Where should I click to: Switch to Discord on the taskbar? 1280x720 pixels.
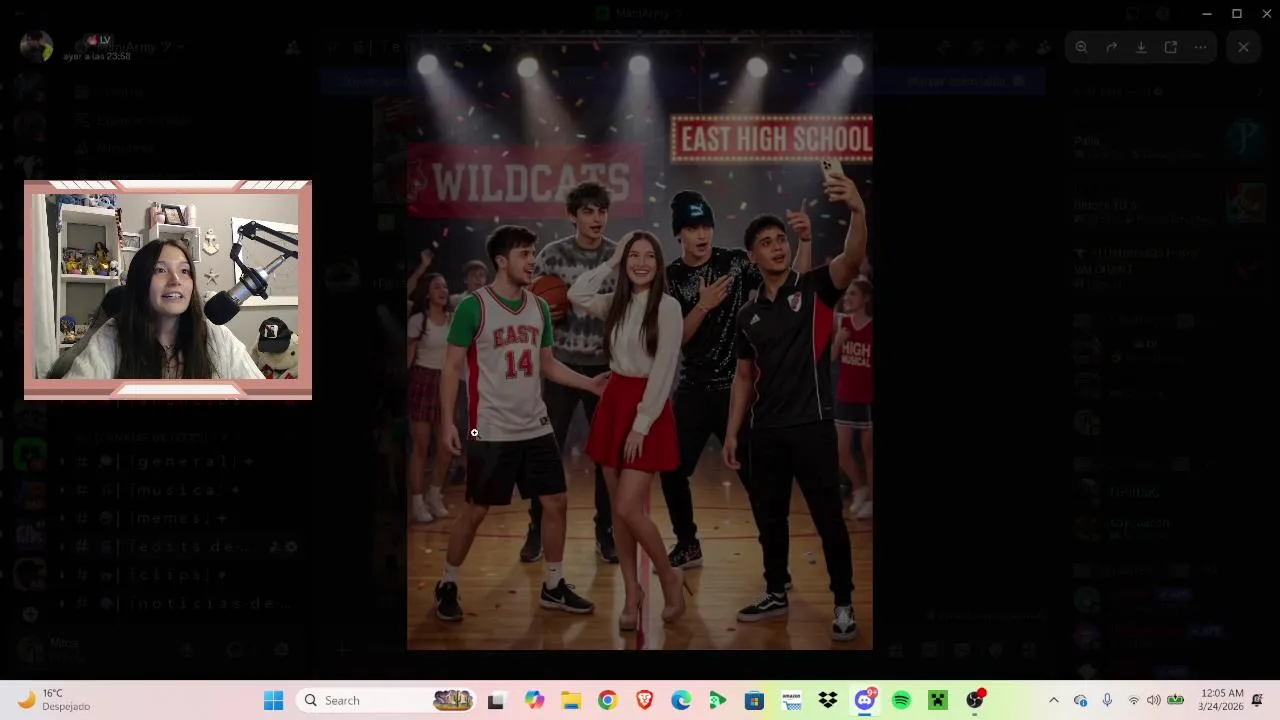pyautogui.click(x=865, y=701)
